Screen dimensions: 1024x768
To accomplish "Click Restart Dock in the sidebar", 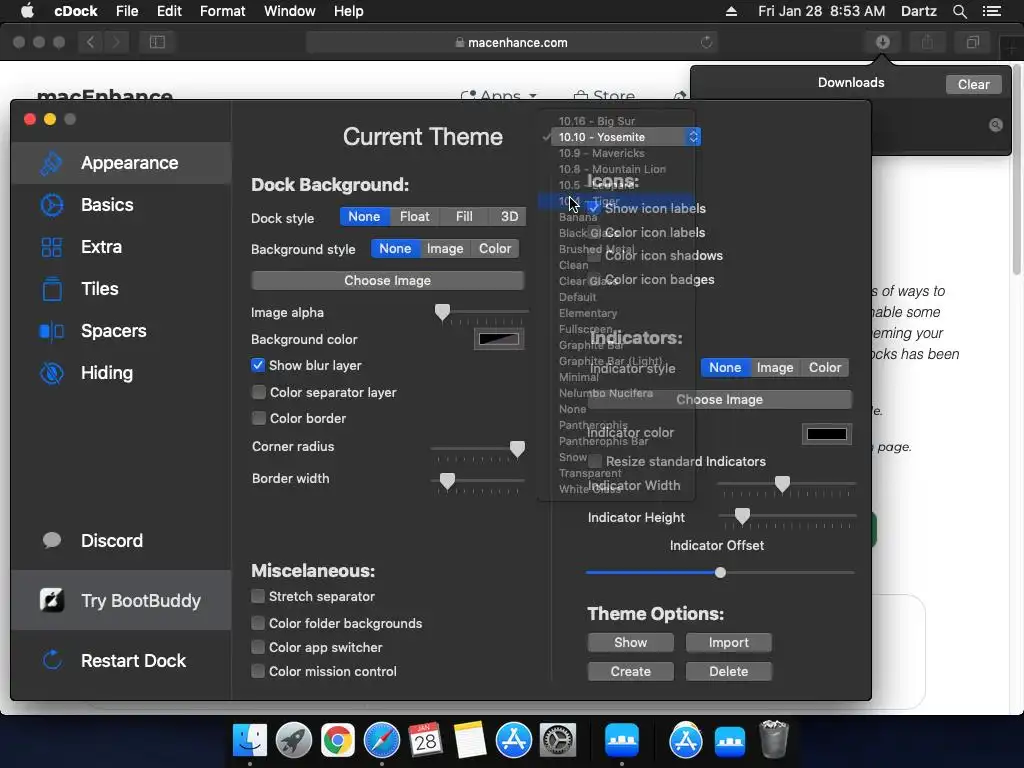I will coord(121,661).
